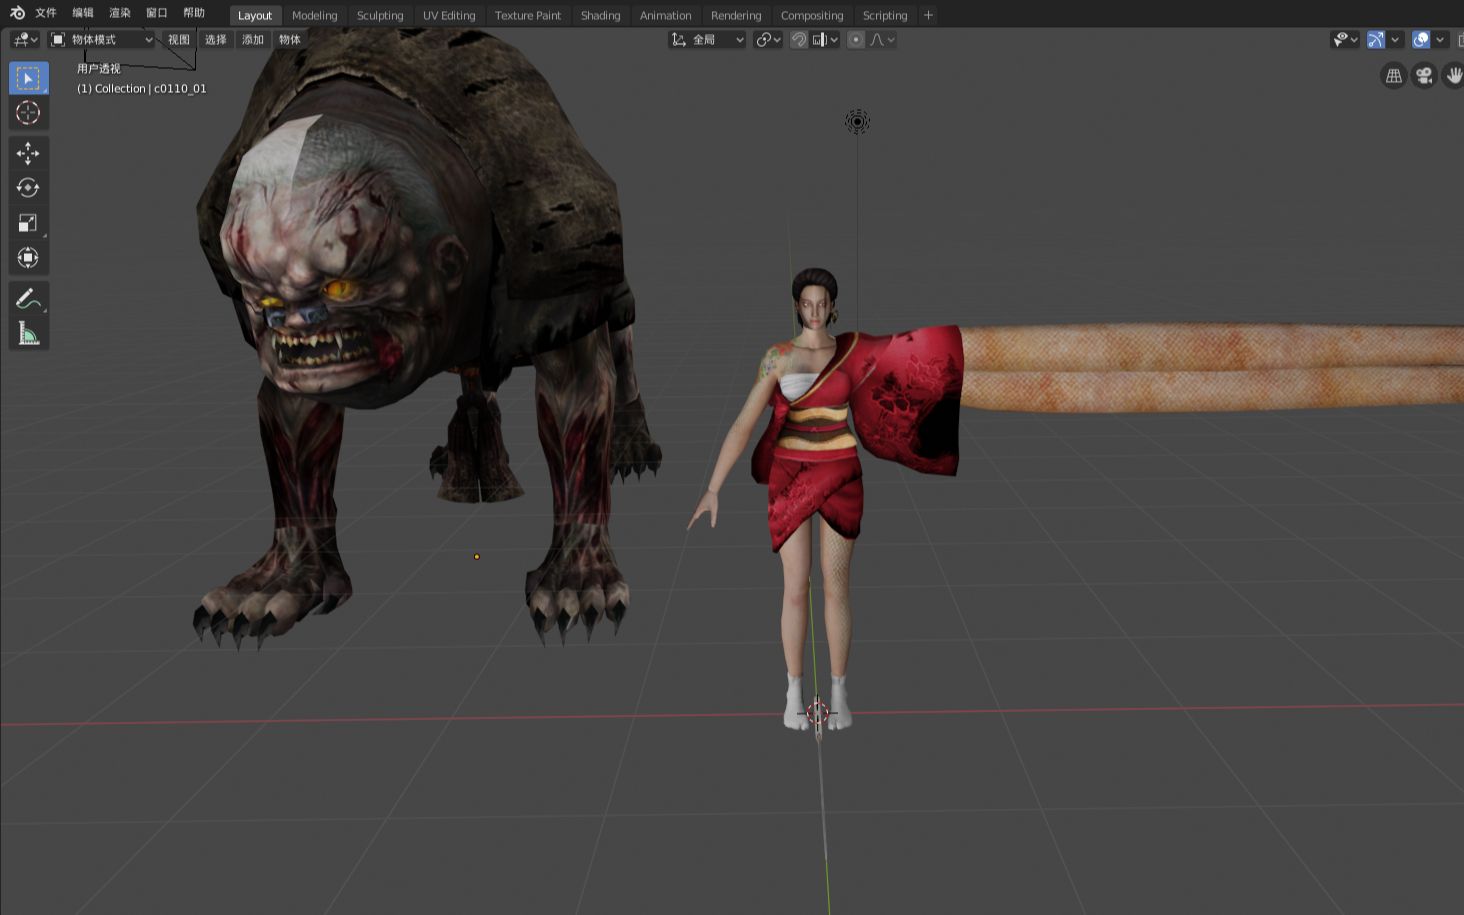Open the Blender logo menu
Viewport: 1464px width, 915px height.
(17, 13)
